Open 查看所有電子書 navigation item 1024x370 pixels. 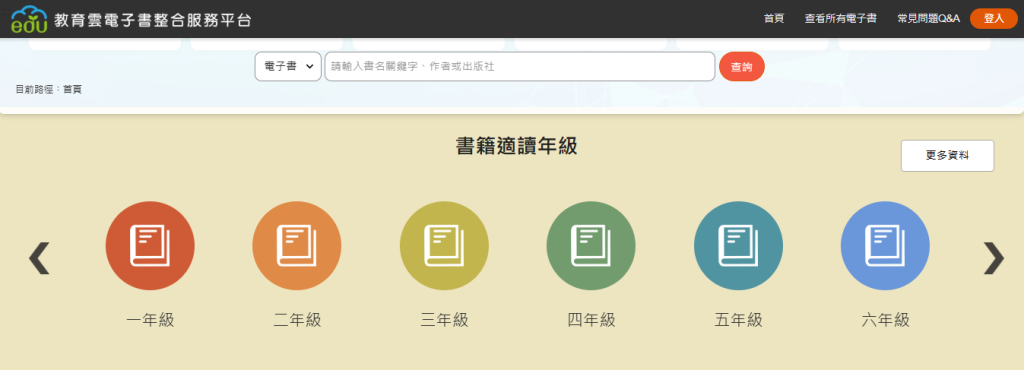(x=840, y=19)
